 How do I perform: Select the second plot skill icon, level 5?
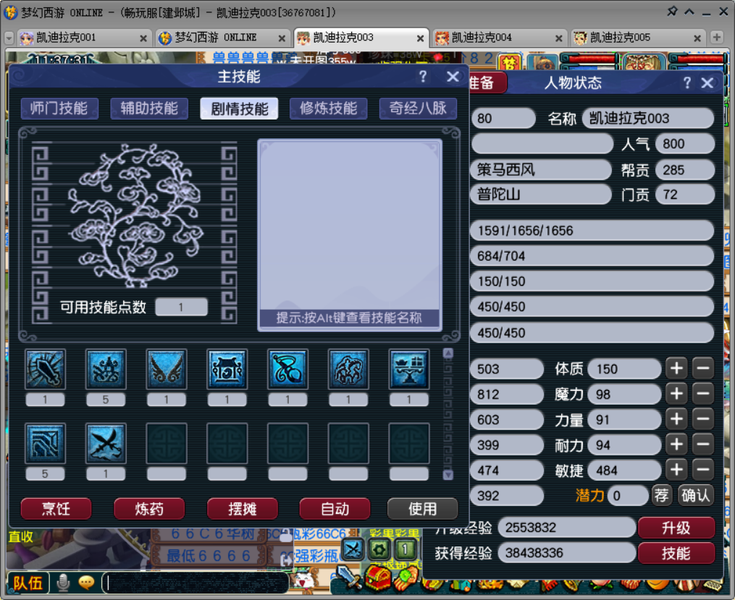106,369
